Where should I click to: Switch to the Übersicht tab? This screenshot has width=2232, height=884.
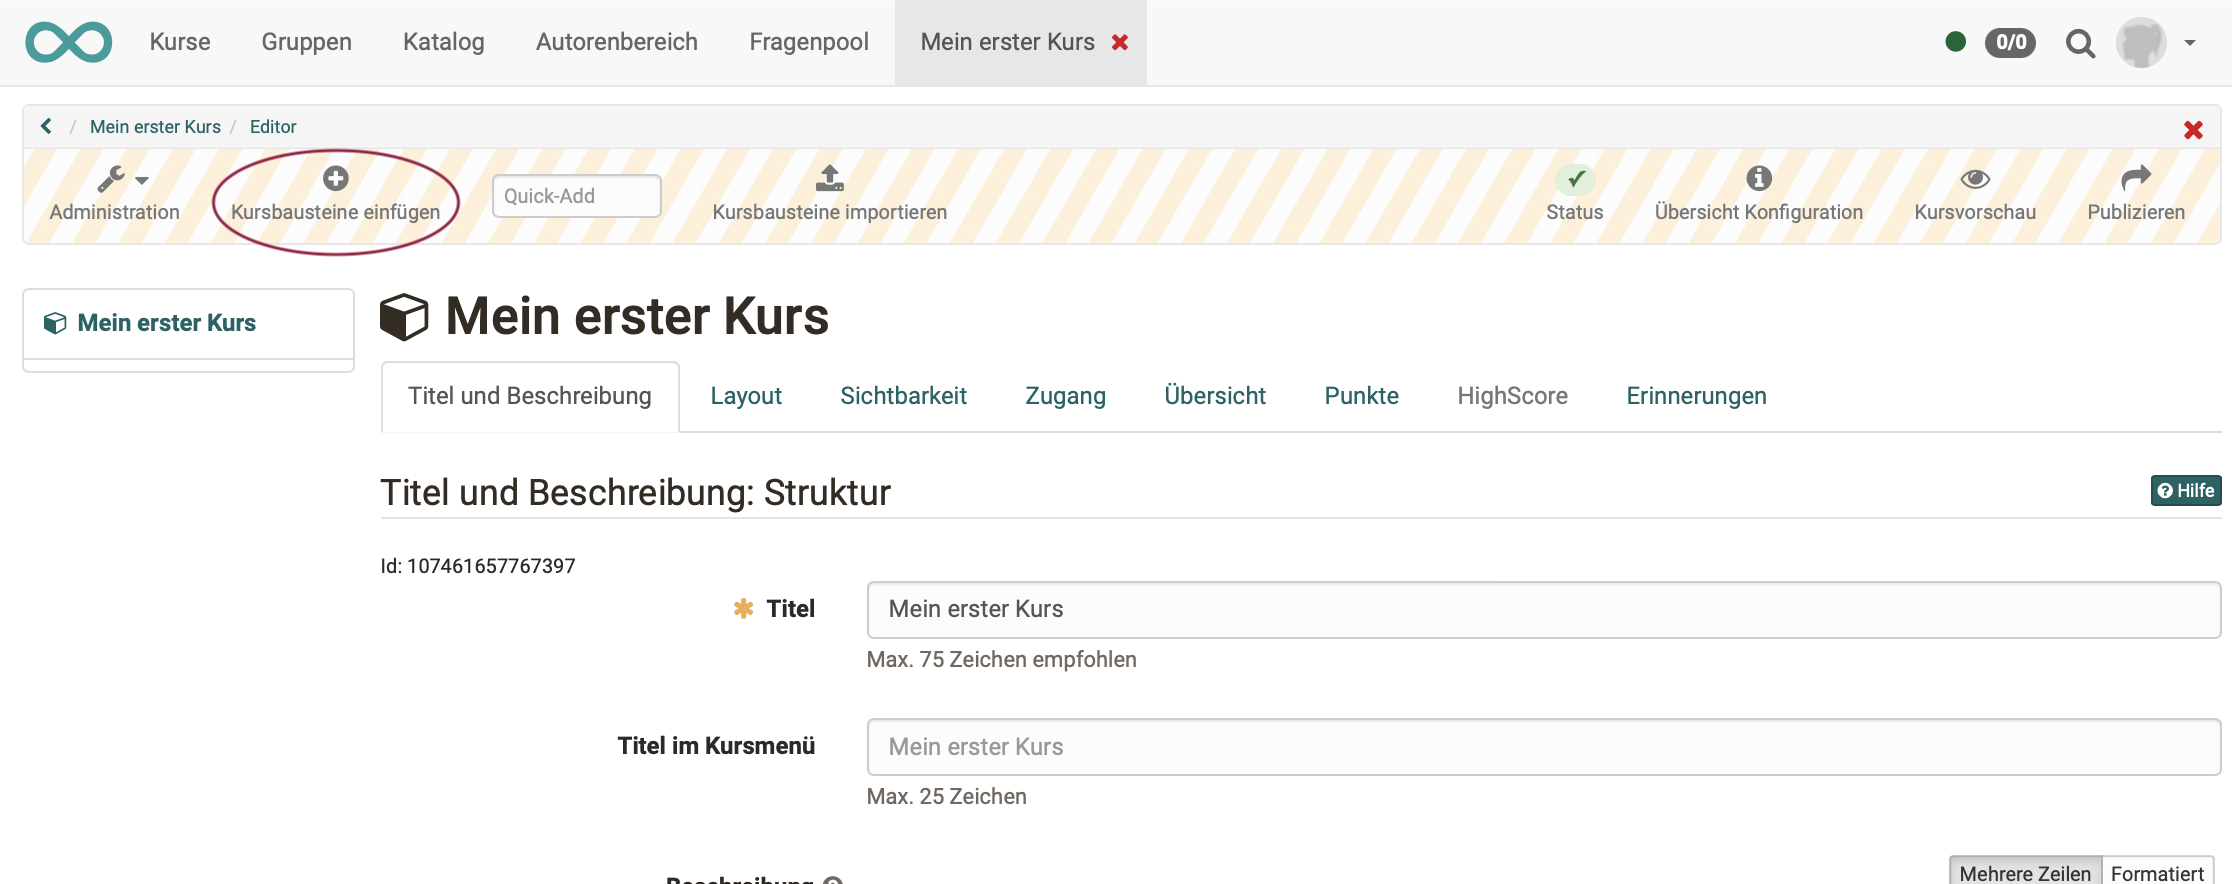1215,396
